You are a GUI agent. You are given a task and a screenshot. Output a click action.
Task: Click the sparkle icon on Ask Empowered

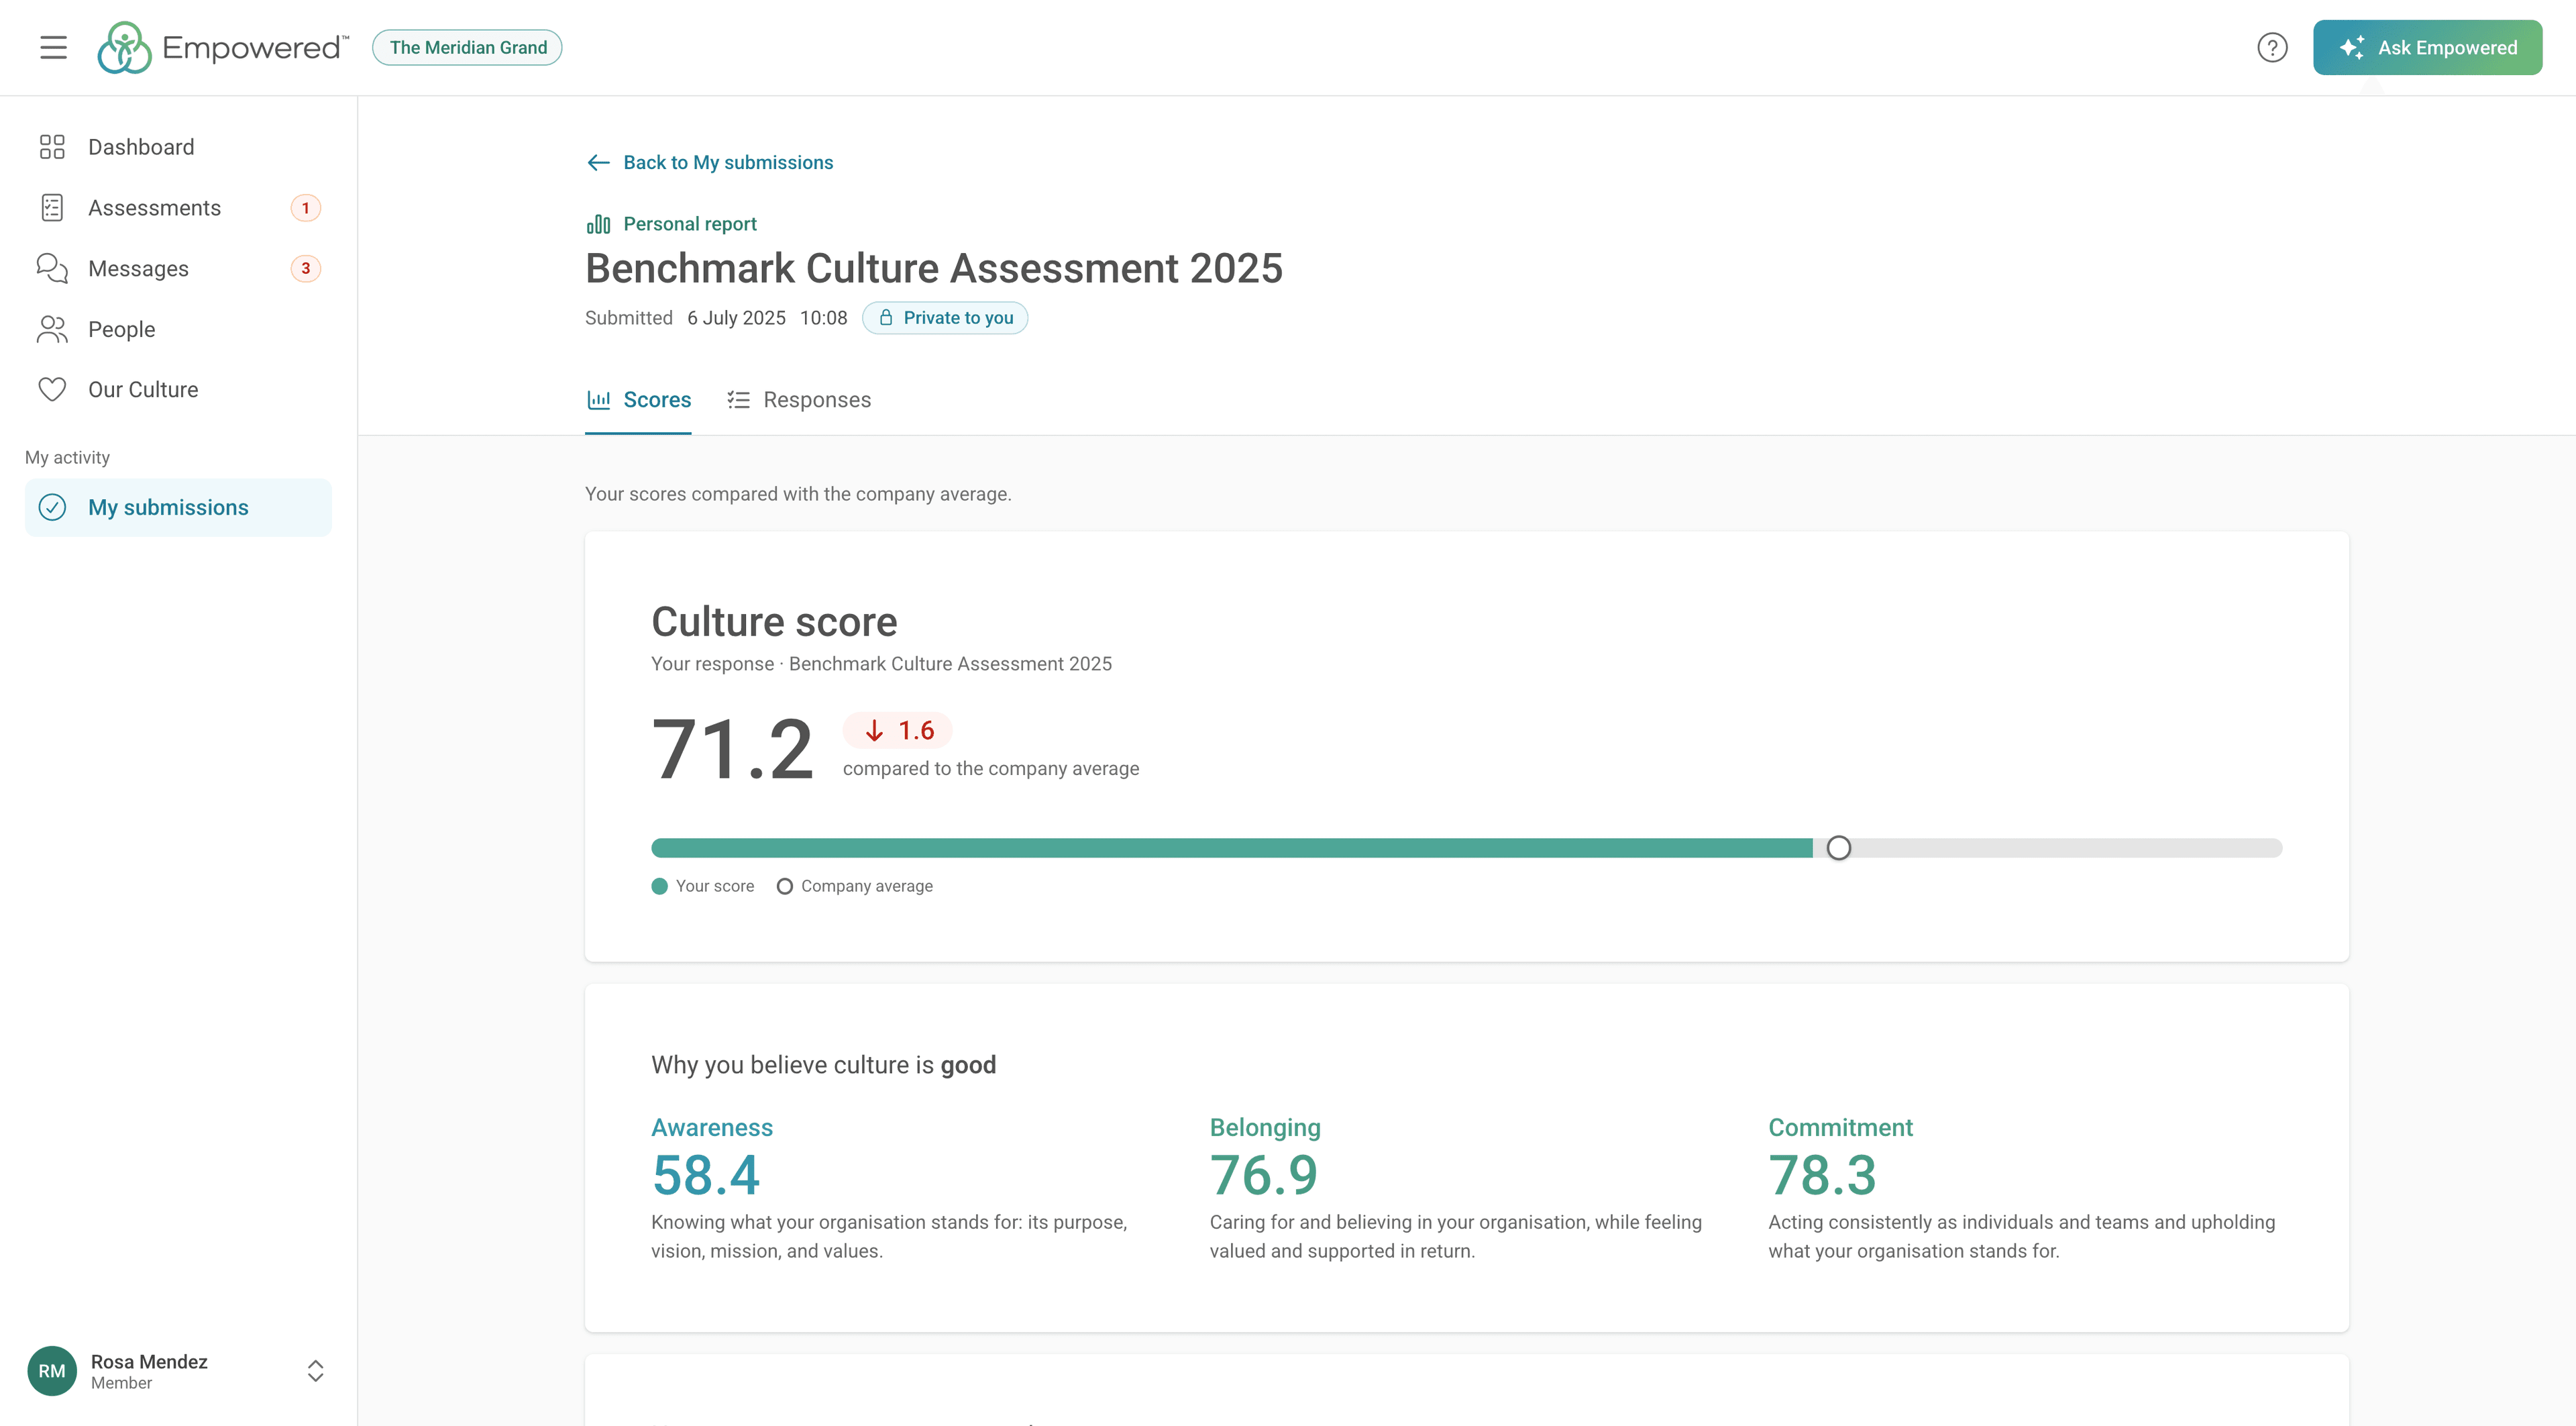point(2352,47)
